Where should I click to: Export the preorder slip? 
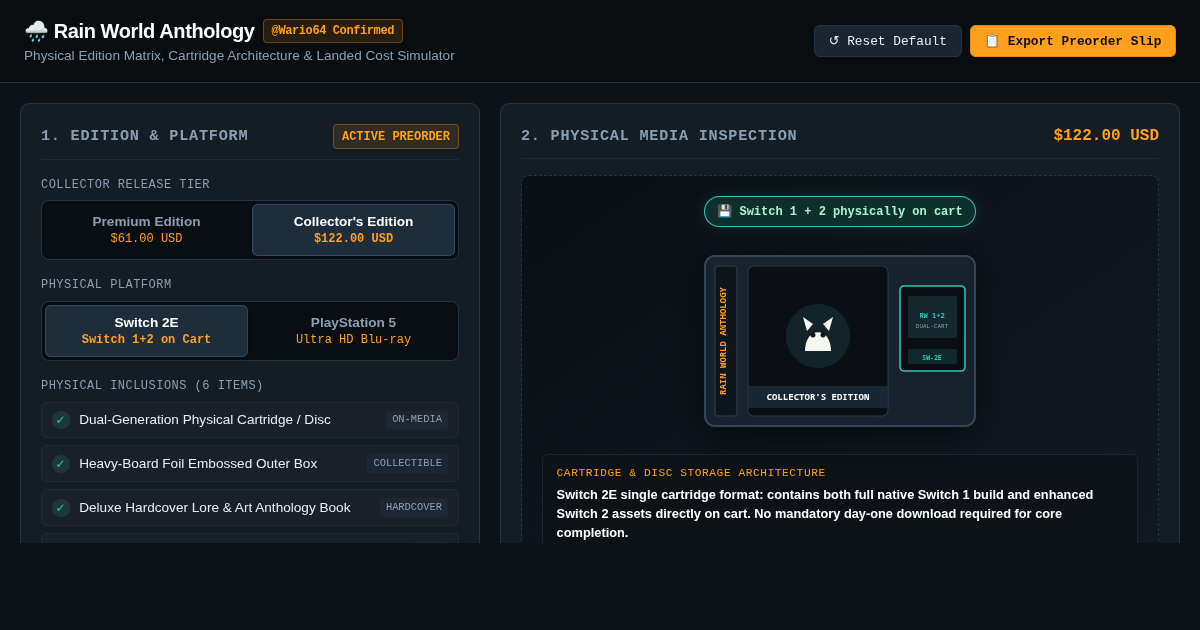(x=1073, y=41)
